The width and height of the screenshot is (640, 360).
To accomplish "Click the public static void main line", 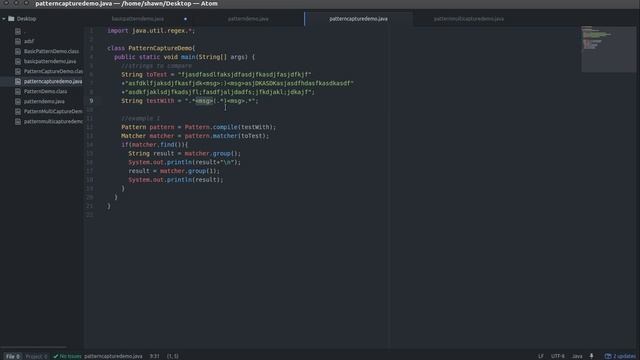I will point(184,57).
